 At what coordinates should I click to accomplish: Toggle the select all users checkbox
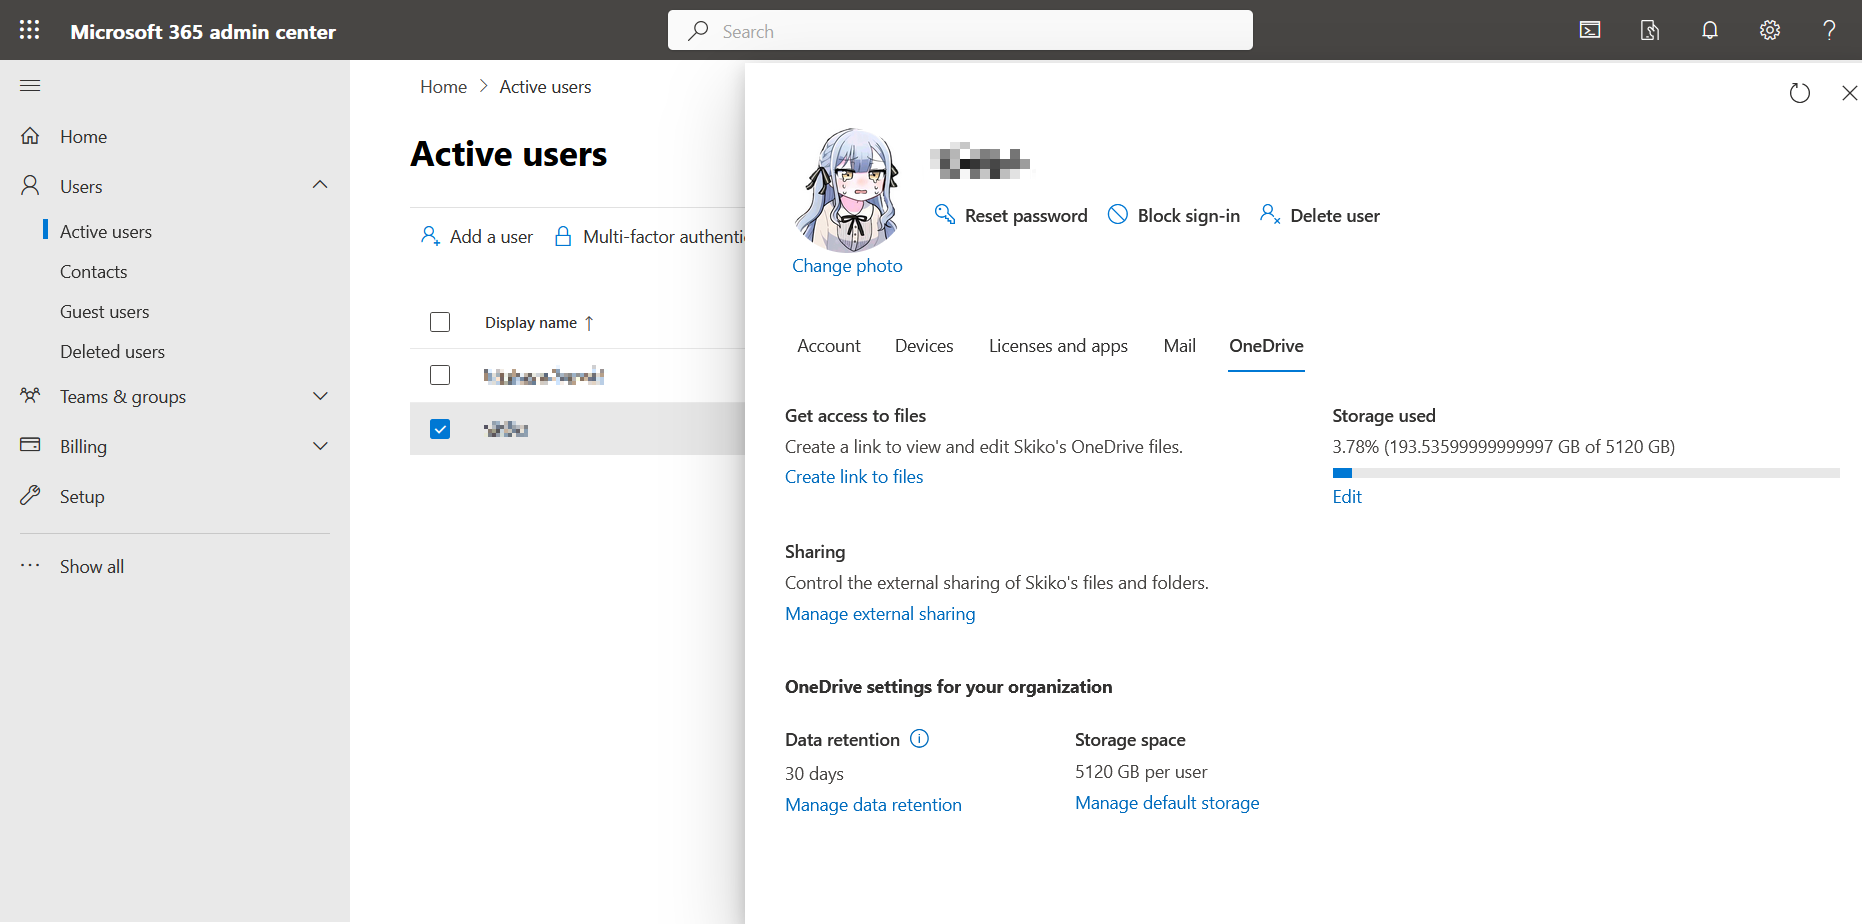pyautogui.click(x=440, y=322)
